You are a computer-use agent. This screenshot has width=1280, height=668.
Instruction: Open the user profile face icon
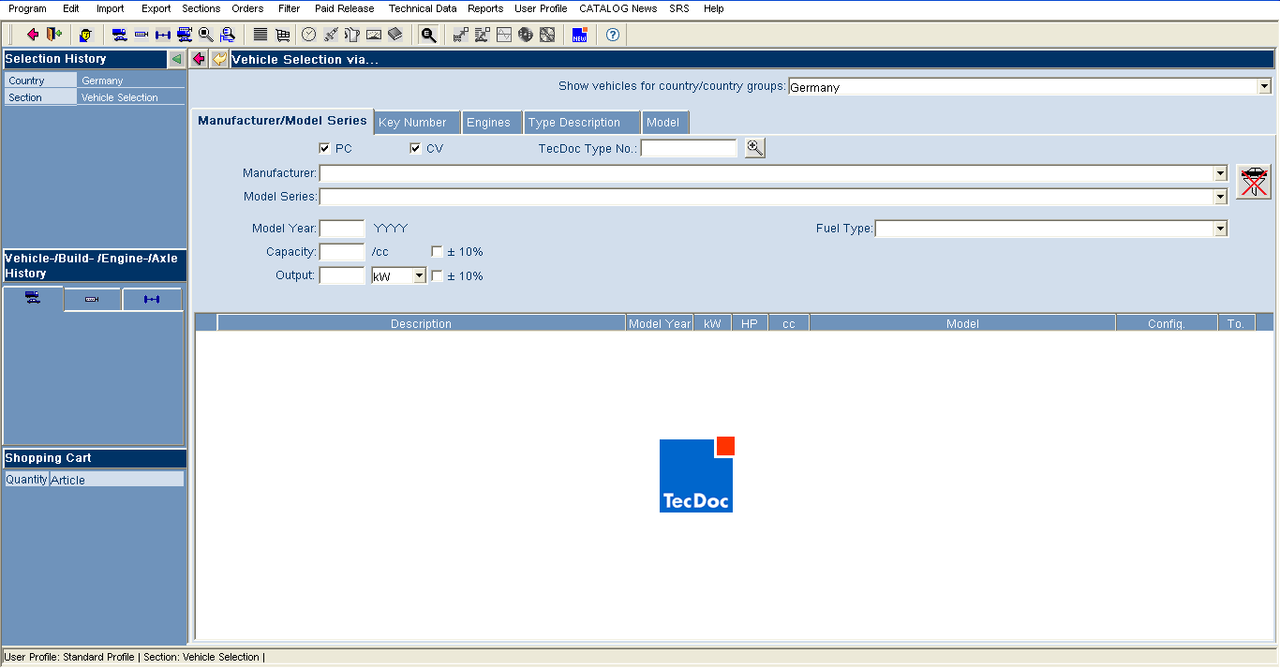[x=86, y=34]
